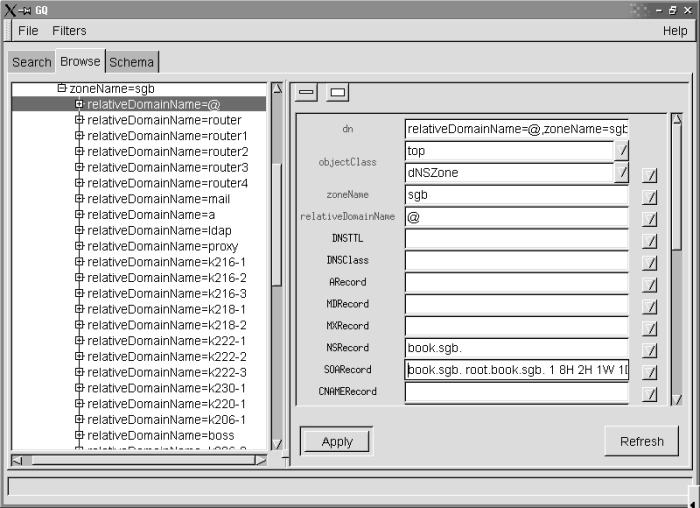Viewport: 700px width, 508px height.
Task: Expand the relativeDomainName=mail node
Action: coord(79,199)
